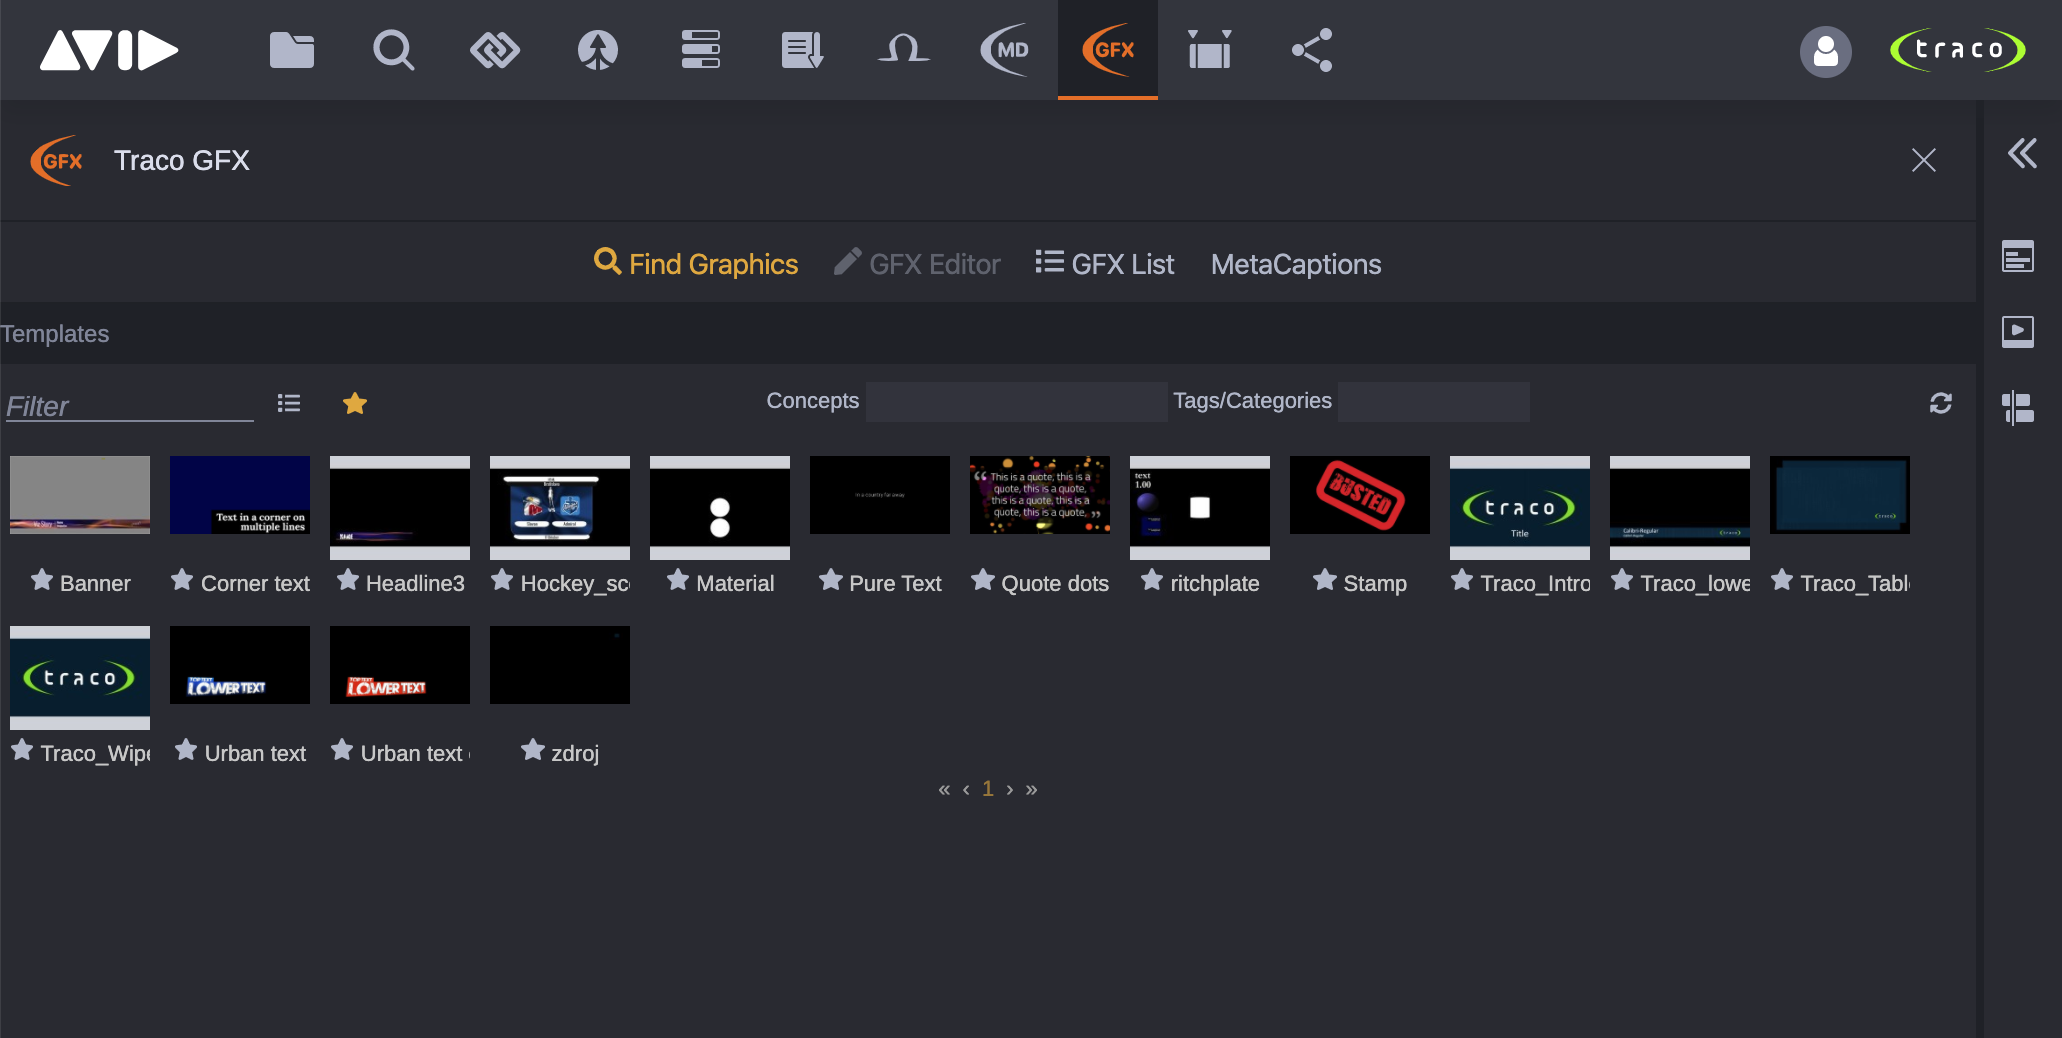Image resolution: width=2062 pixels, height=1038 pixels.
Task: Open the stacked servers icon app
Action: tap(700, 50)
